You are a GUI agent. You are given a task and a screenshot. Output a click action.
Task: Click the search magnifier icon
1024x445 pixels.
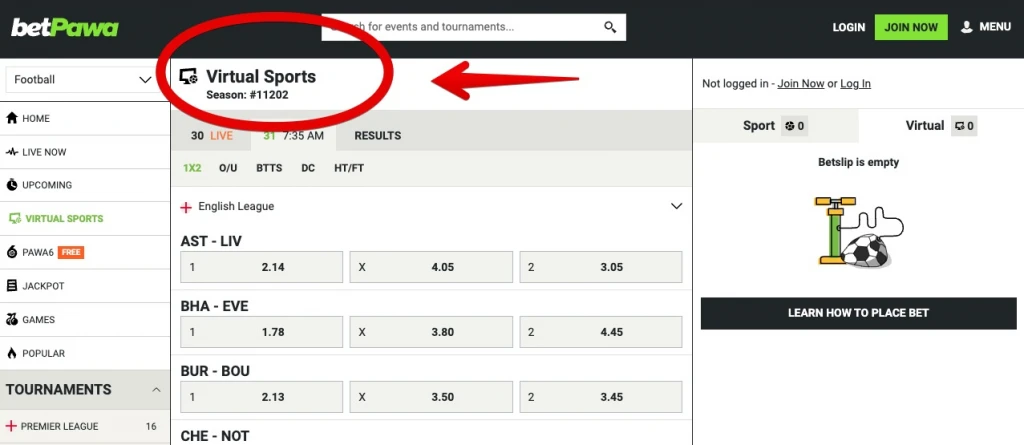tap(610, 27)
